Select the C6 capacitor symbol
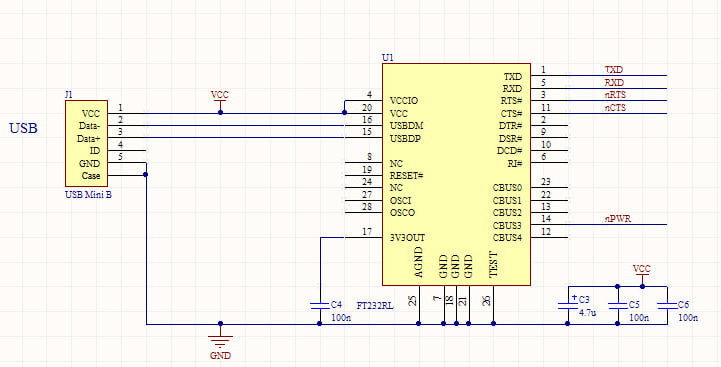 [667, 305]
